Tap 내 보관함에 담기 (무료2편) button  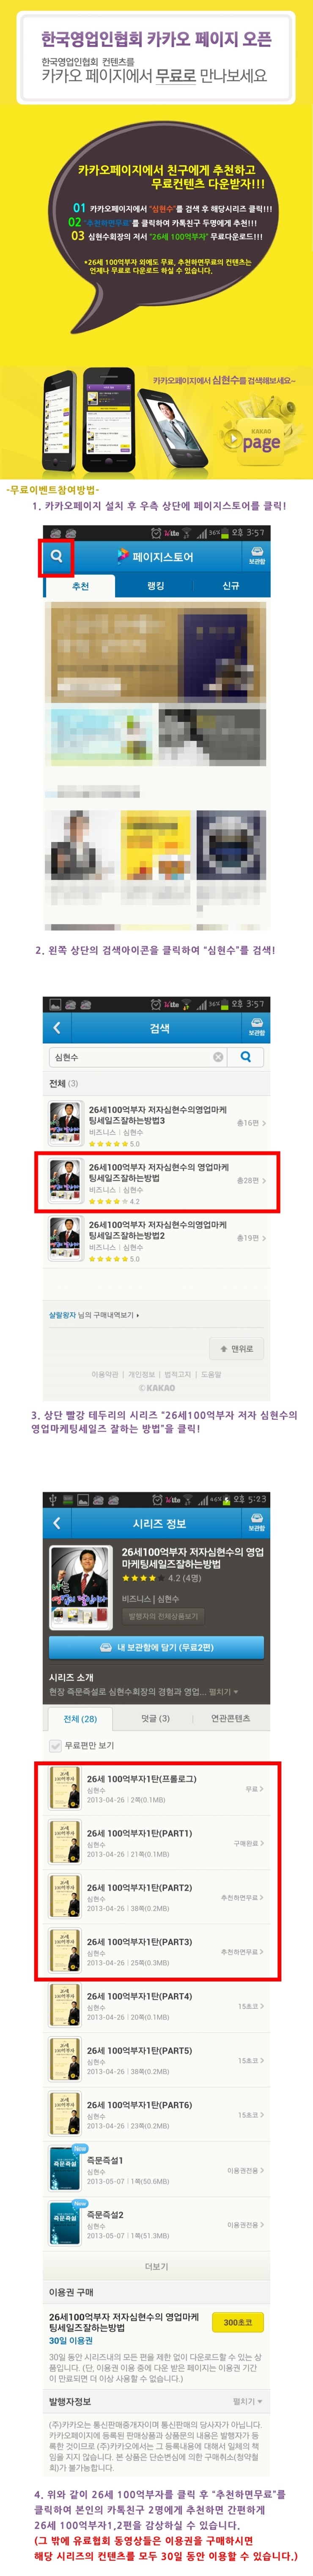point(156,1647)
